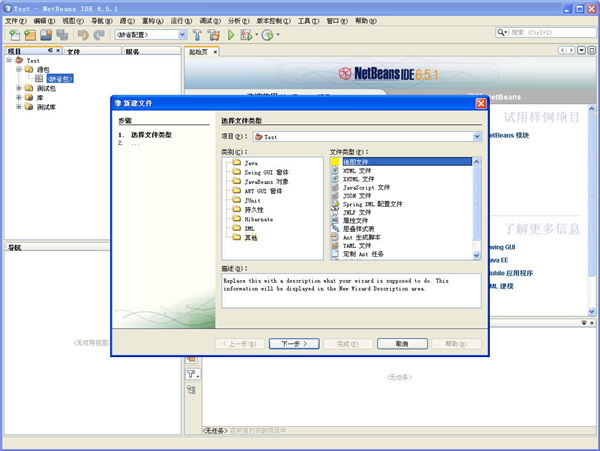
Task: Open the 文件(F) menu
Action: click(16, 21)
